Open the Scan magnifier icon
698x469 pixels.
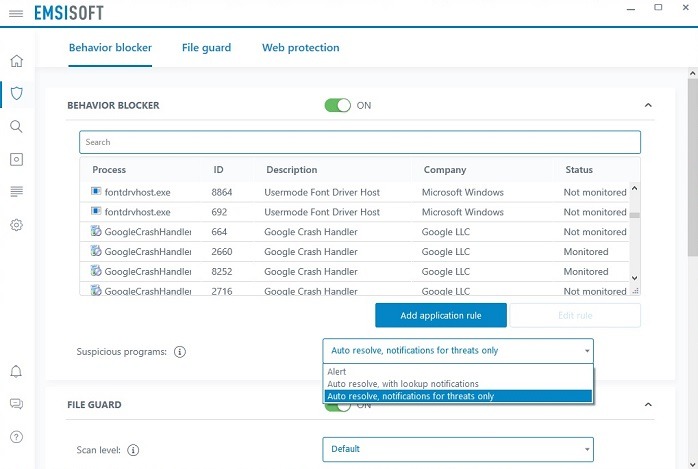[x=16, y=126]
